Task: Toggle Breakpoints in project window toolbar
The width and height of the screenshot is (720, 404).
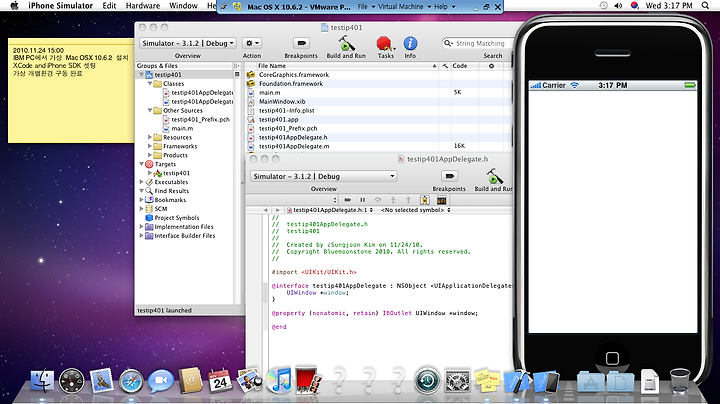Action: pyautogui.click(x=301, y=44)
